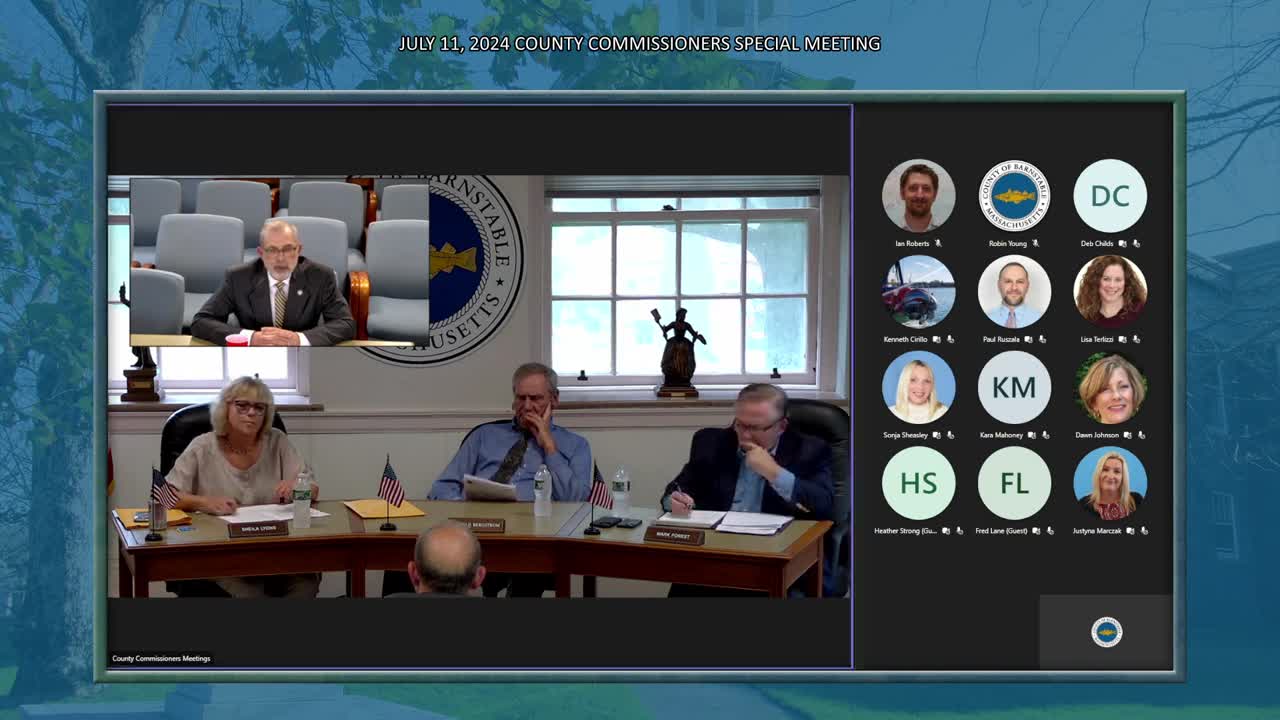This screenshot has width=1280, height=720.
Task: Click the camera-off icon beside Sonja Sheasley
Action: [937, 435]
